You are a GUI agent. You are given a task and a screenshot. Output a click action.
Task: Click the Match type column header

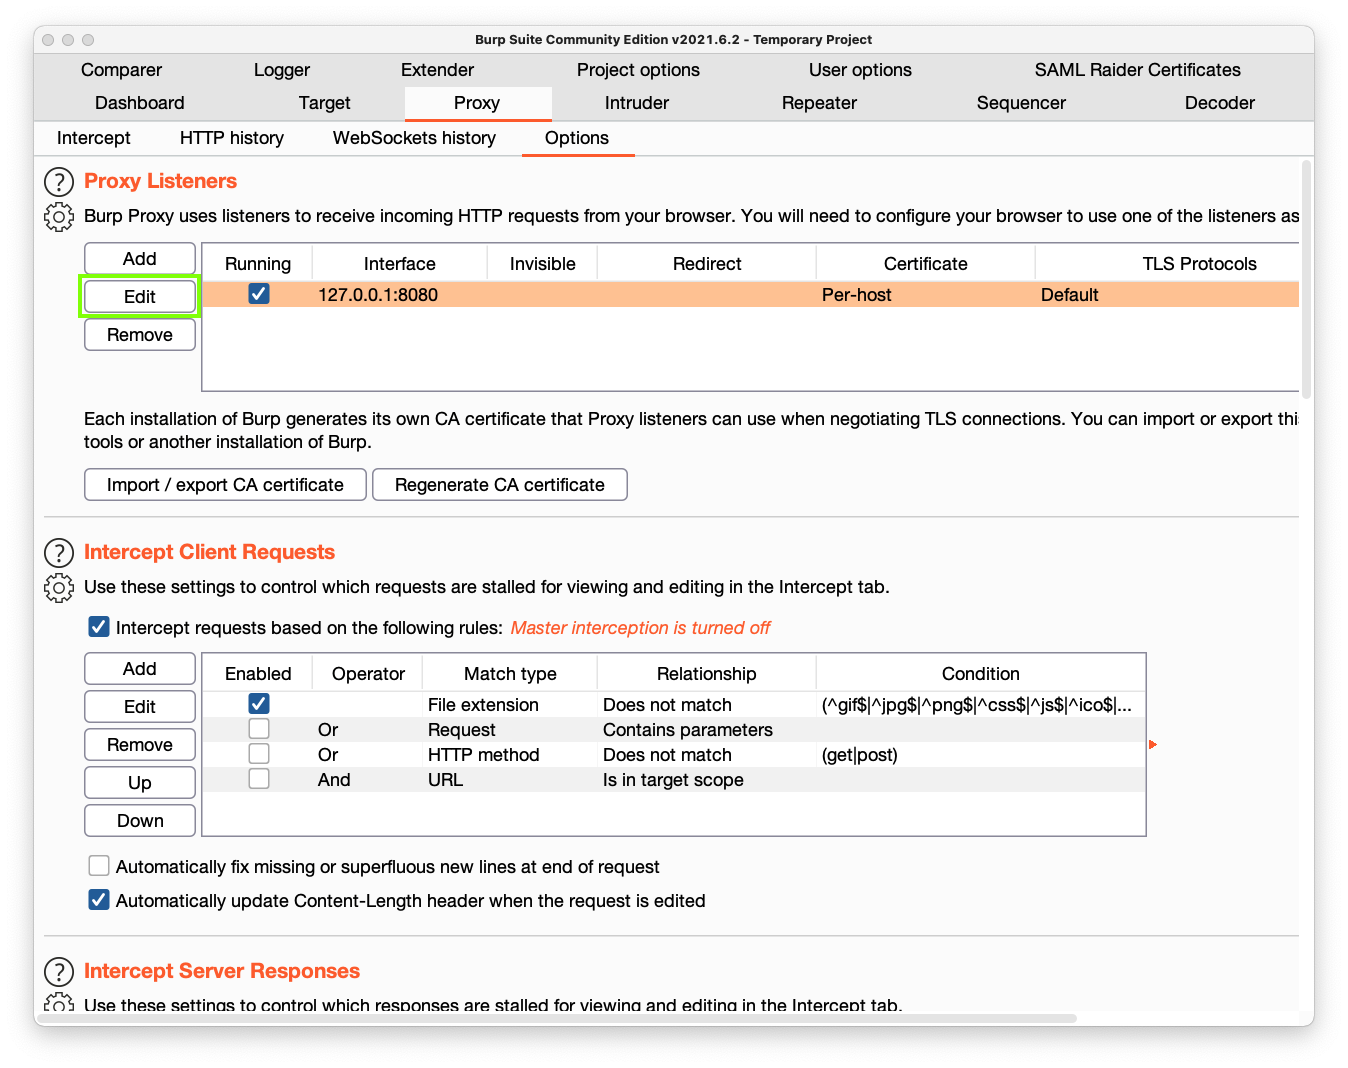pyautogui.click(x=510, y=674)
